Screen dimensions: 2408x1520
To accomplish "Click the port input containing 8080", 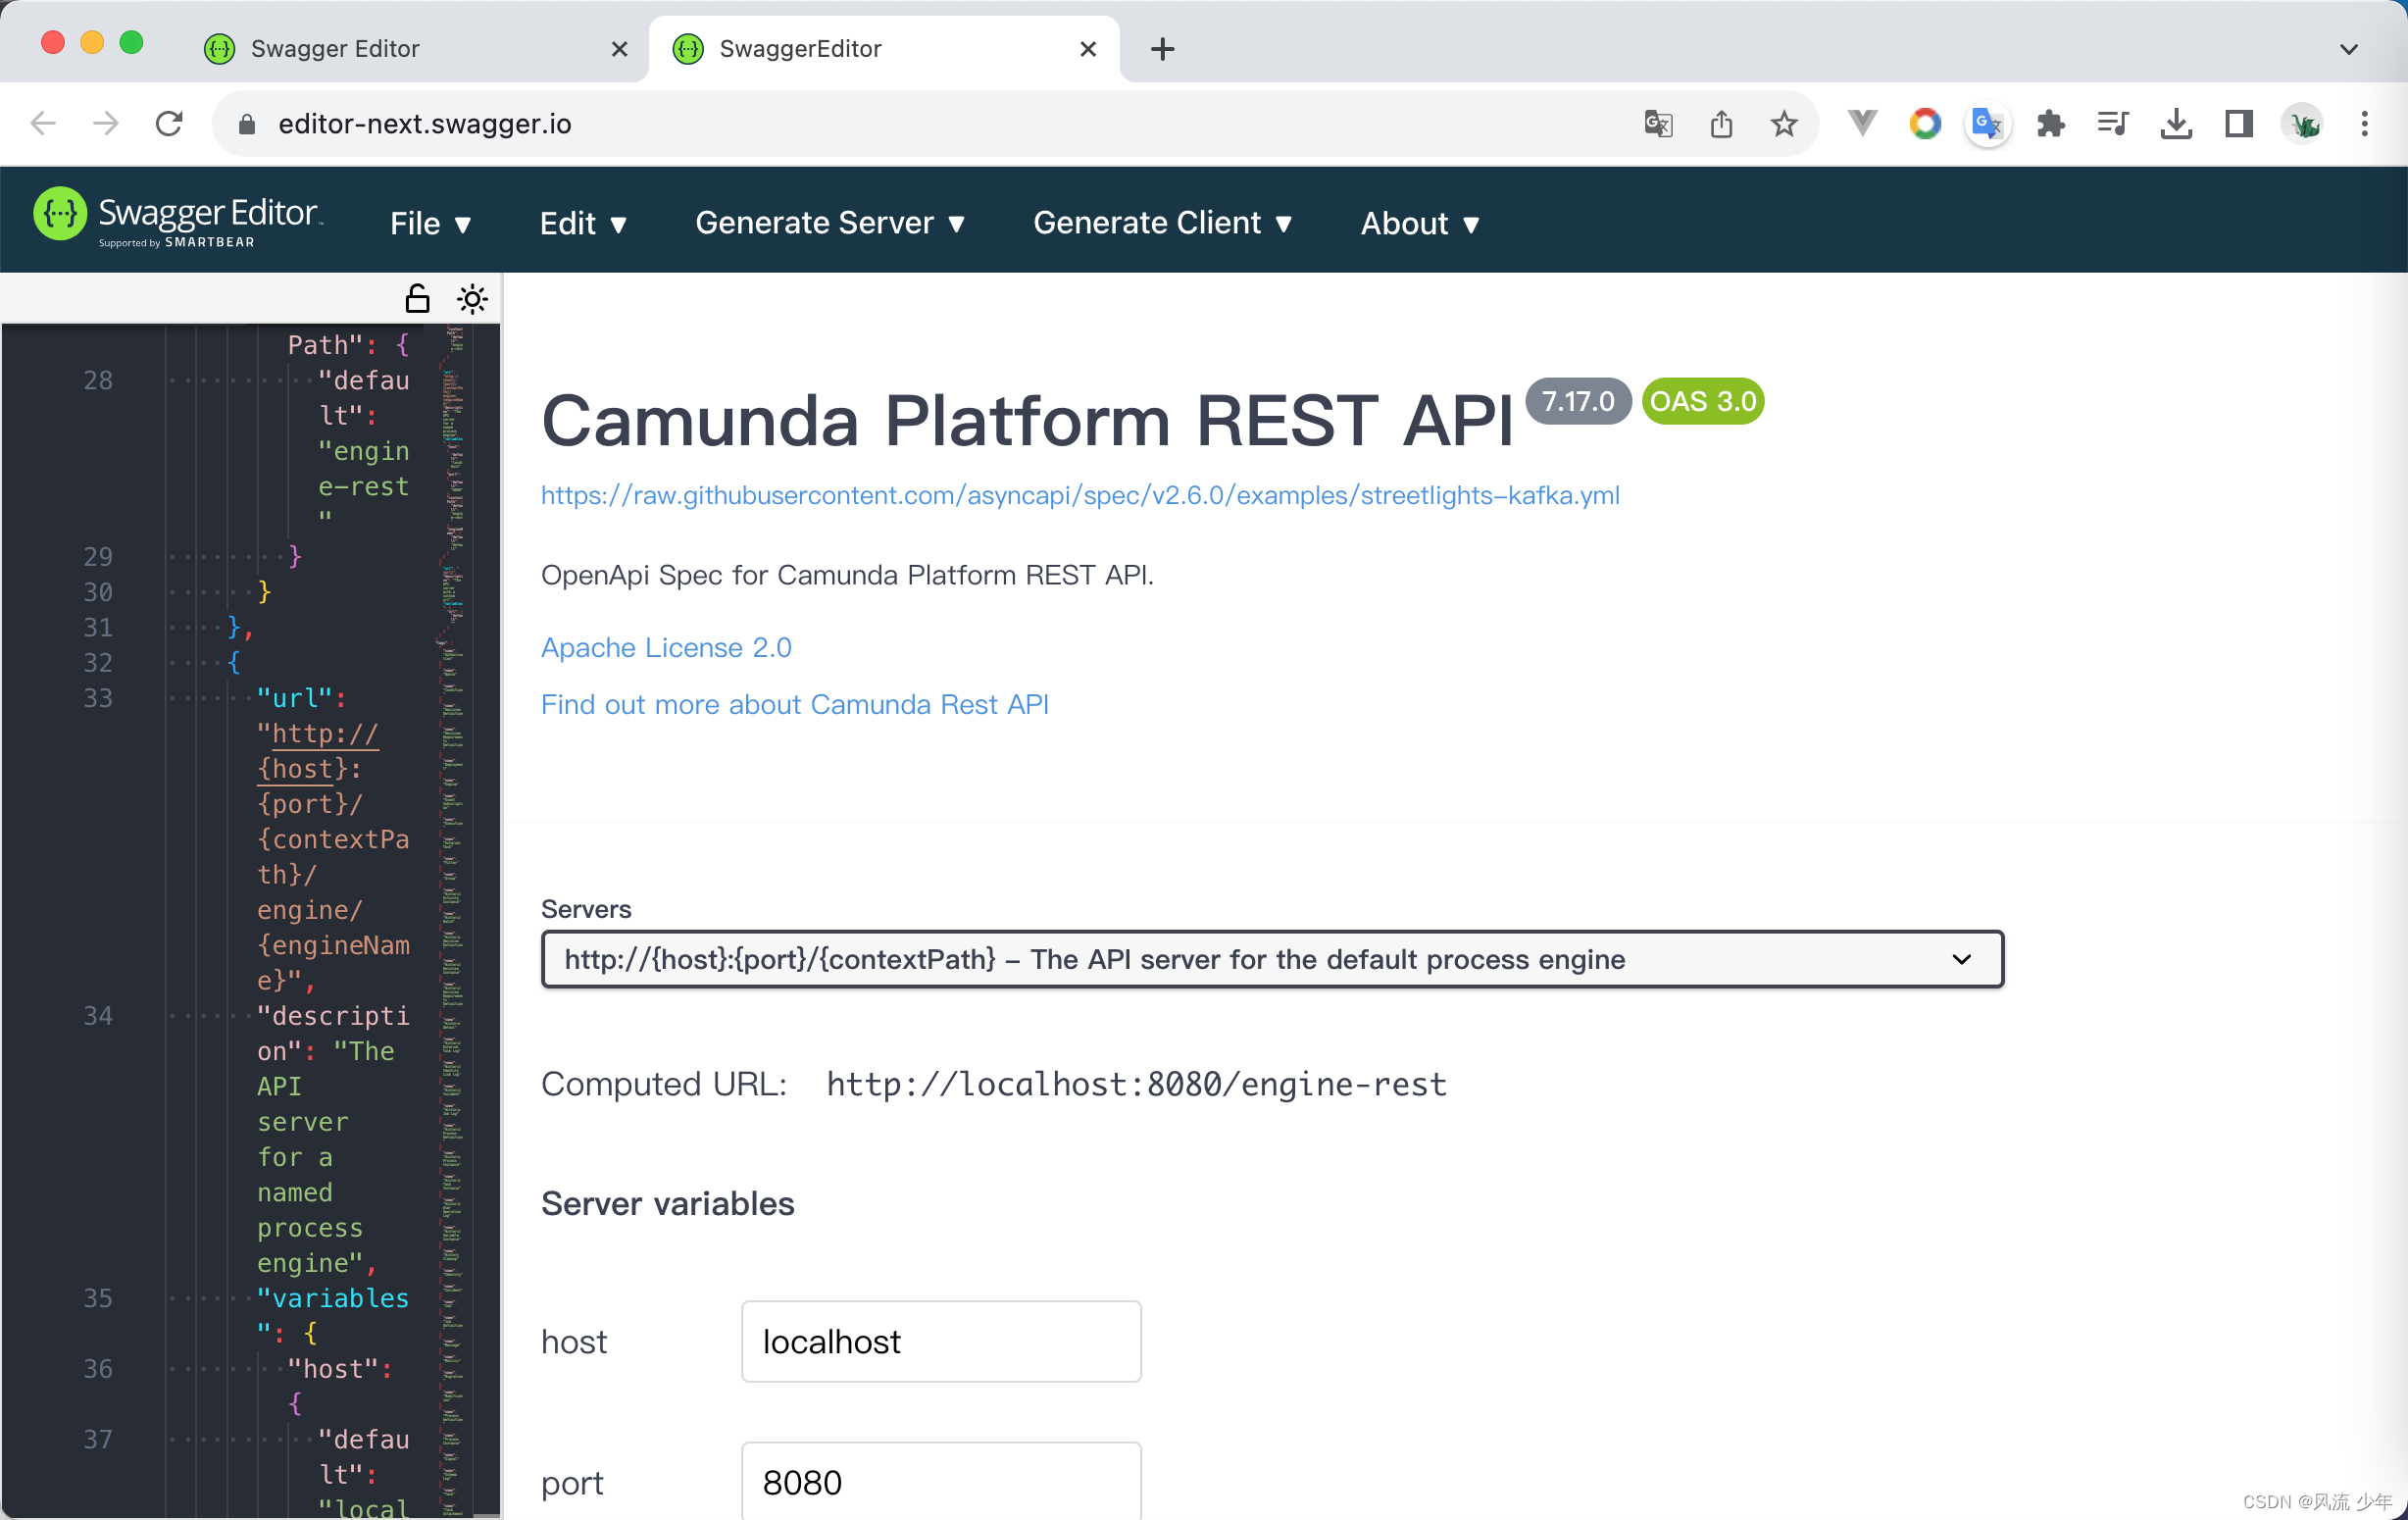I will pyautogui.click(x=941, y=1481).
